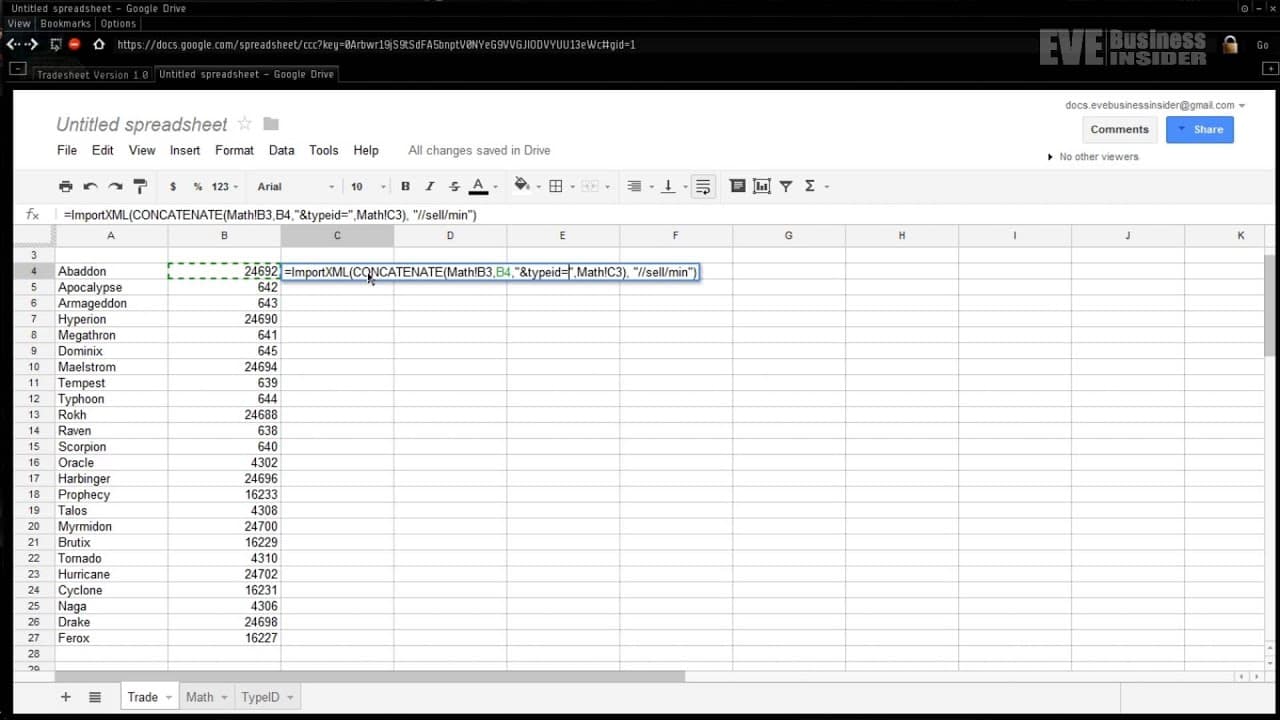
Task: Toggle italic formatting
Action: pyautogui.click(x=430, y=186)
